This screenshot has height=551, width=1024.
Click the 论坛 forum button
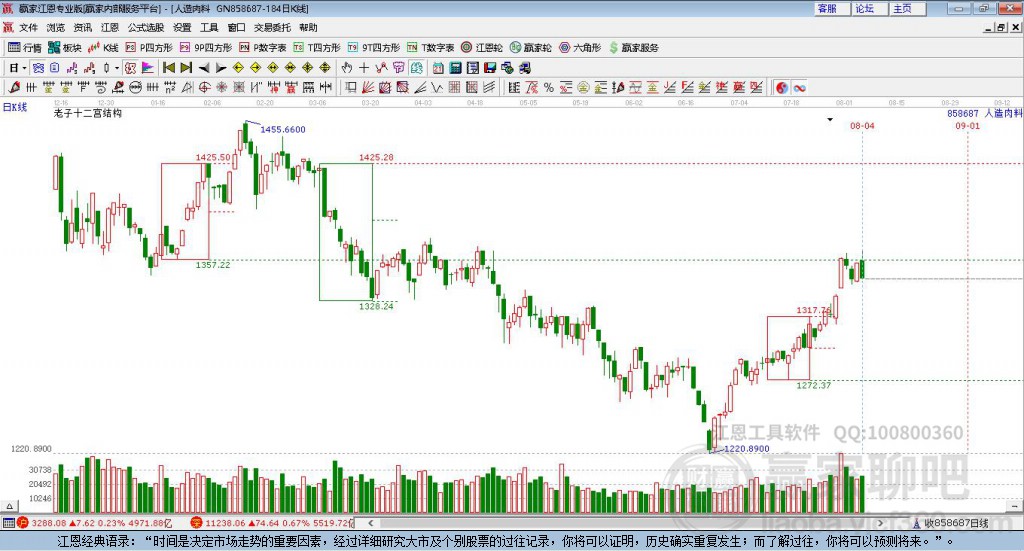(865, 8)
